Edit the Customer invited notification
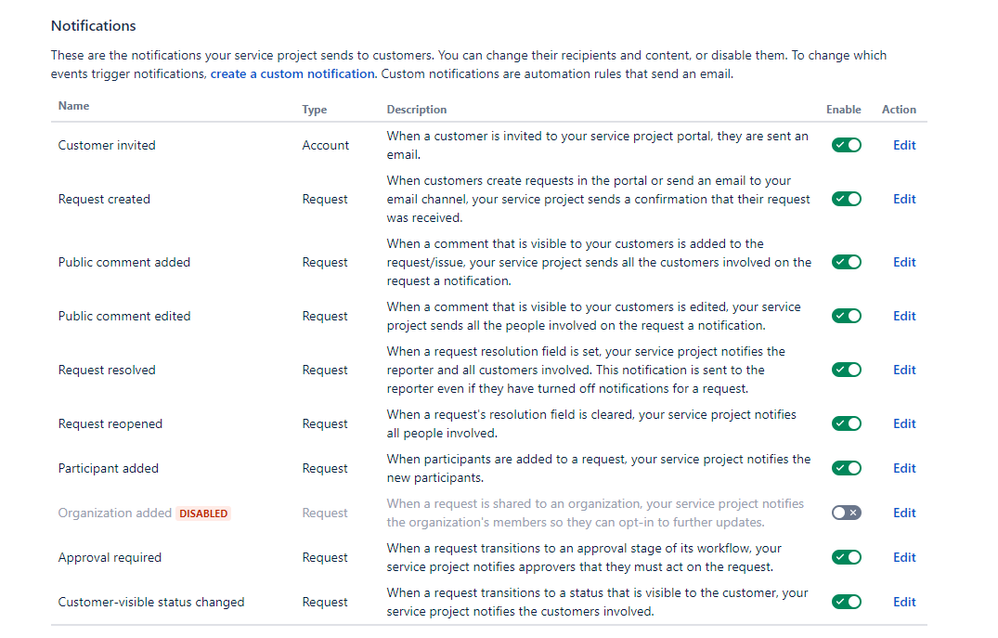The image size is (998, 638). click(903, 145)
